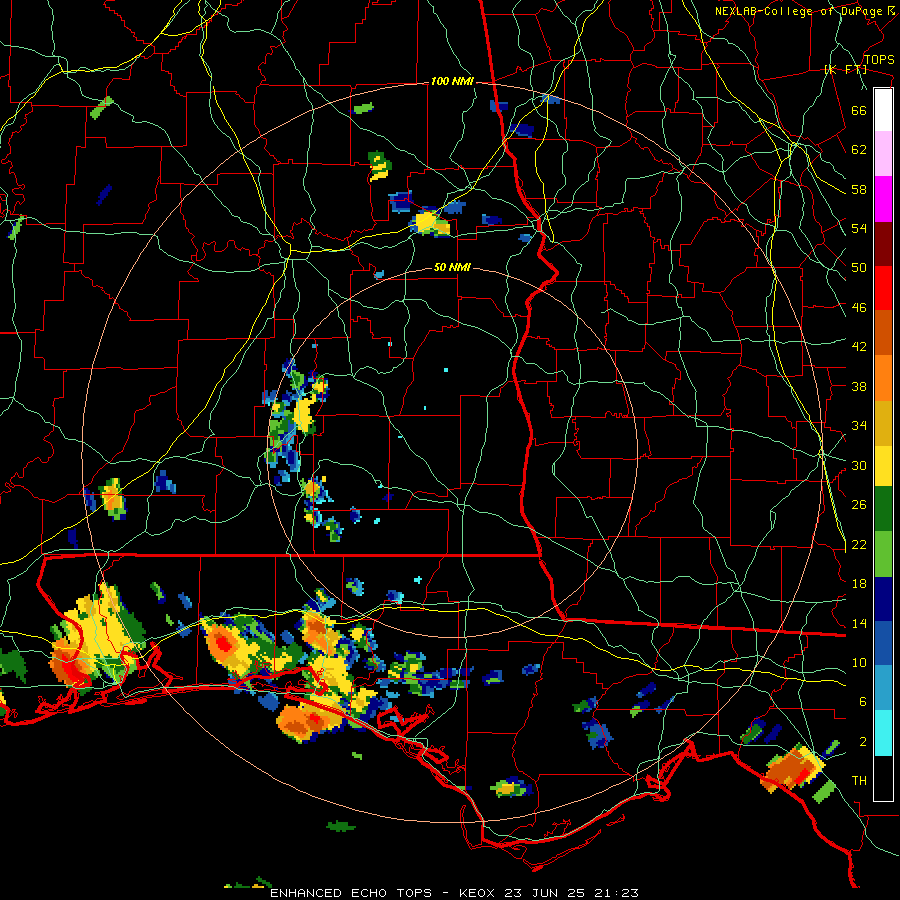Click the legend value '46'
This screenshot has height=900, width=900.
tap(859, 308)
